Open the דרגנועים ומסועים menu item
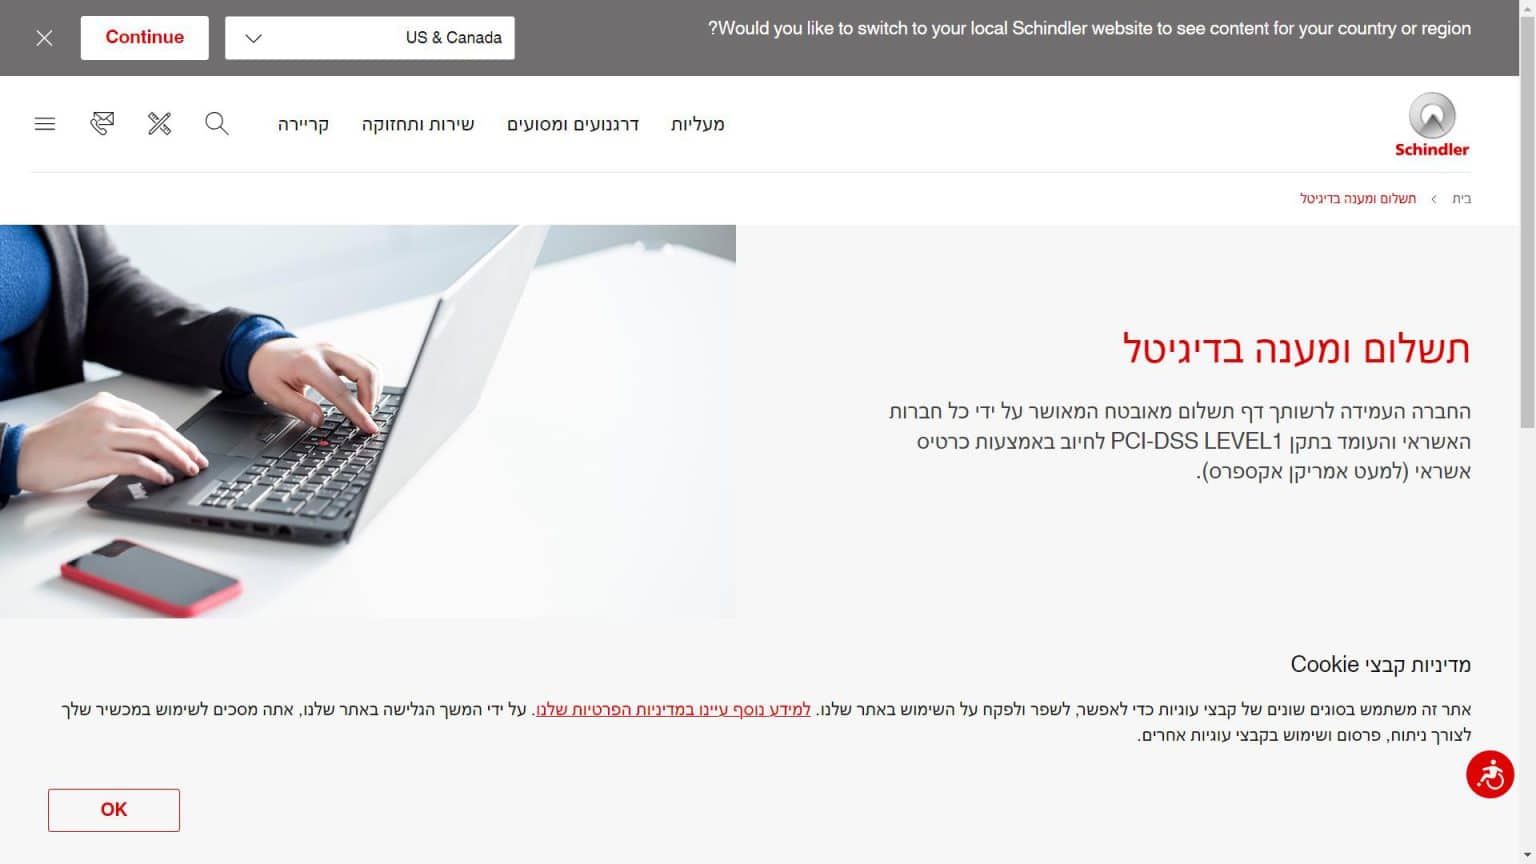1536x864 pixels. point(573,124)
